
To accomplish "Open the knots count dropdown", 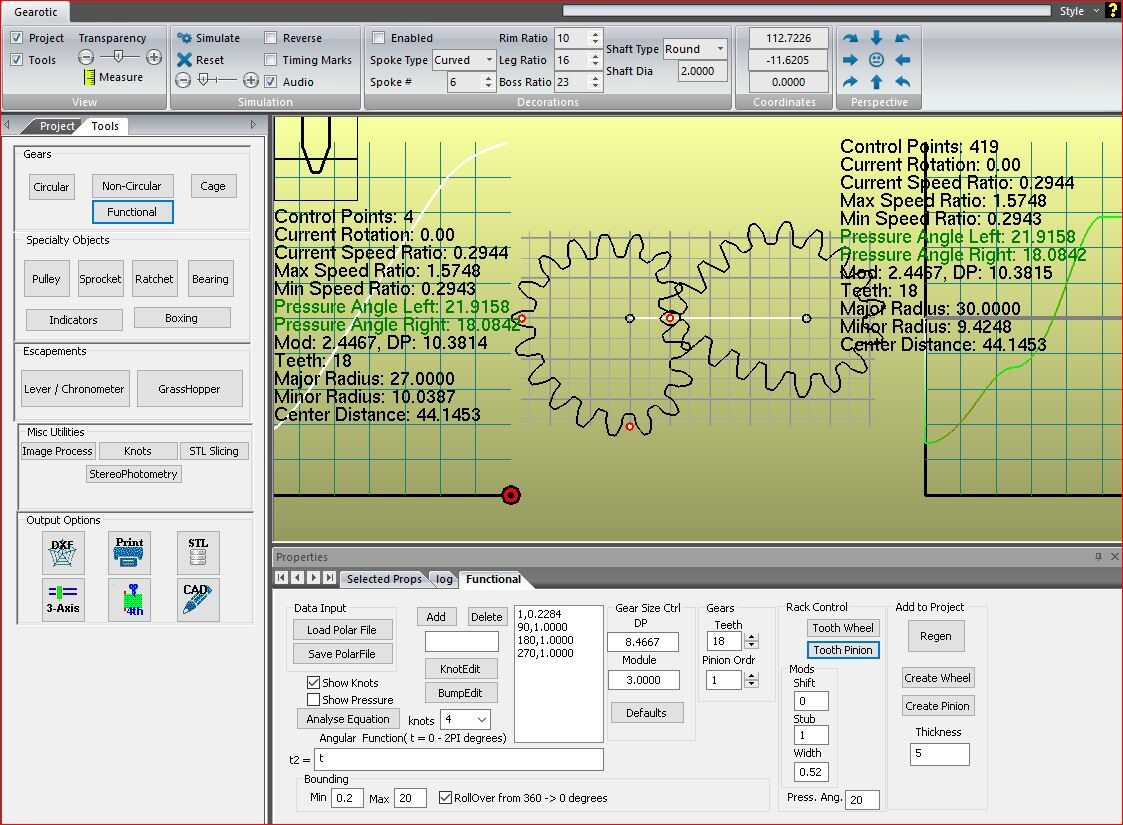I will pyautogui.click(x=482, y=719).
